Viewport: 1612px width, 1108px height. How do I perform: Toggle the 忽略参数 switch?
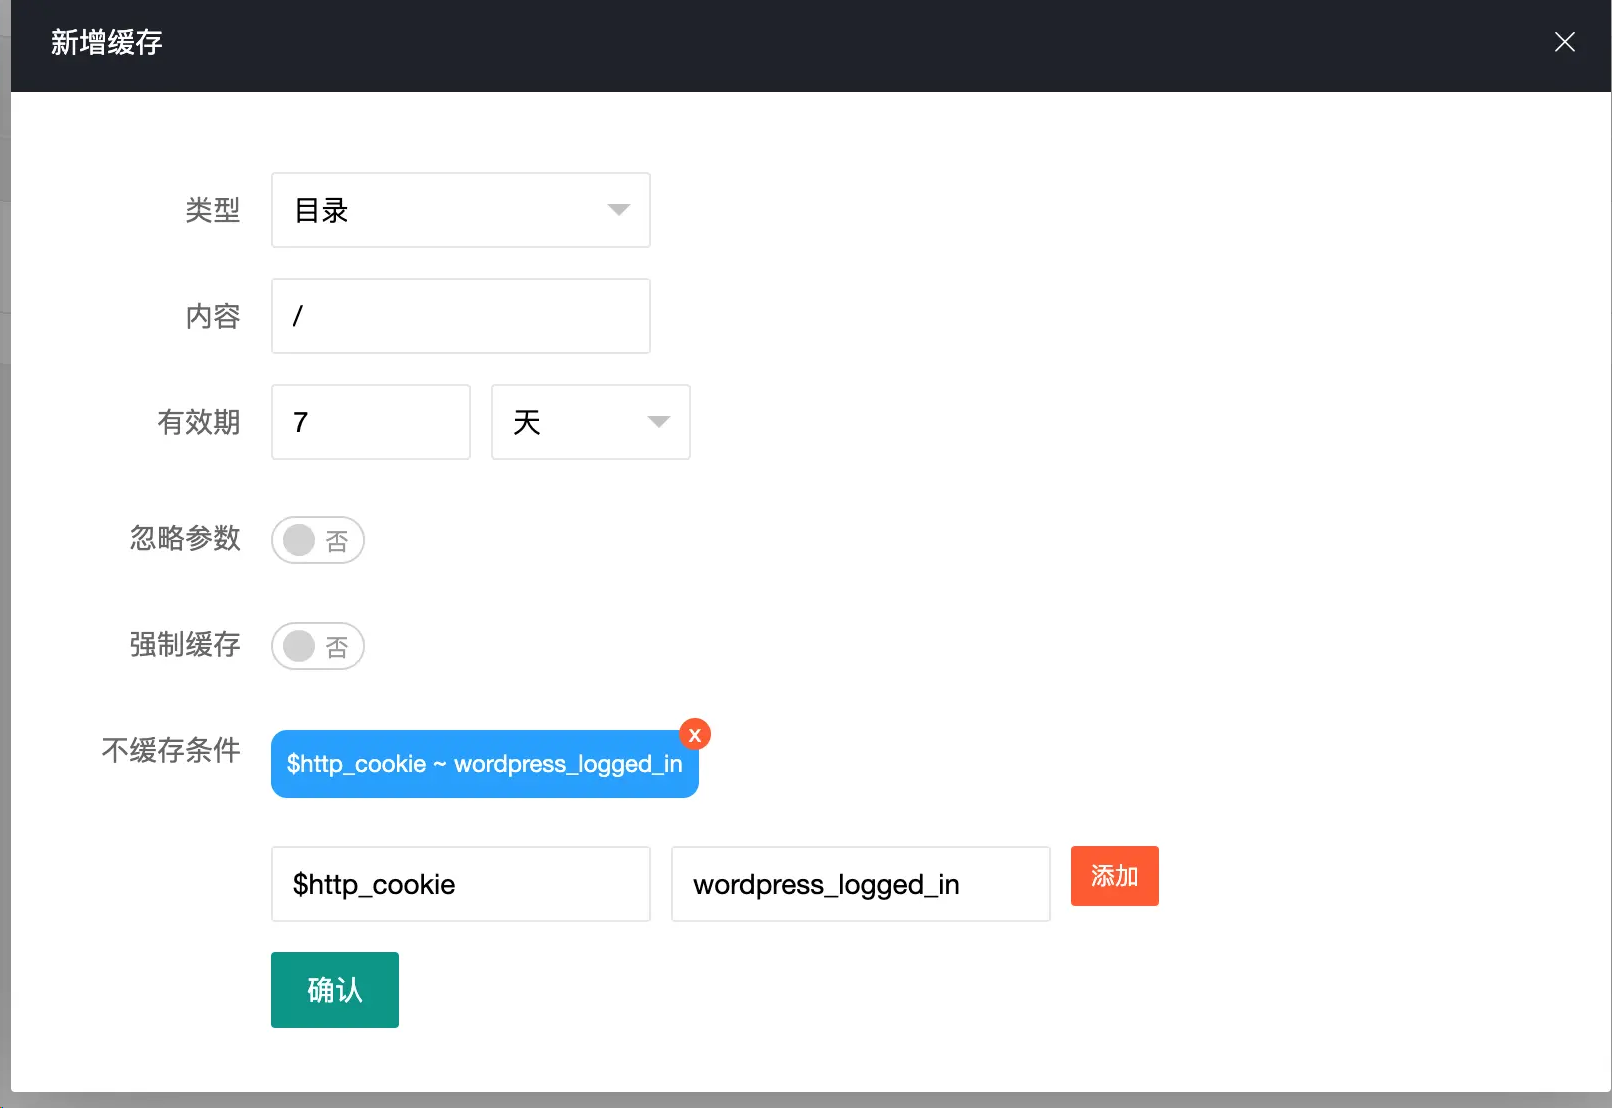[x=317, y=540]
